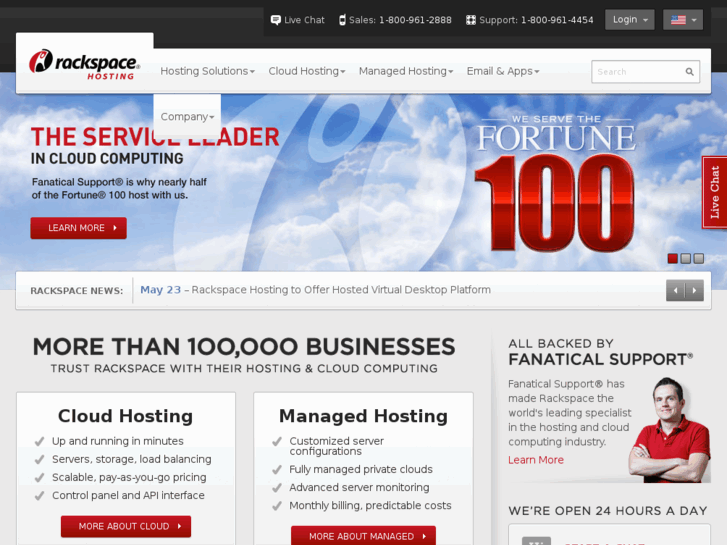Click 'Up and running in minutes' text

[x=118, y=441]
